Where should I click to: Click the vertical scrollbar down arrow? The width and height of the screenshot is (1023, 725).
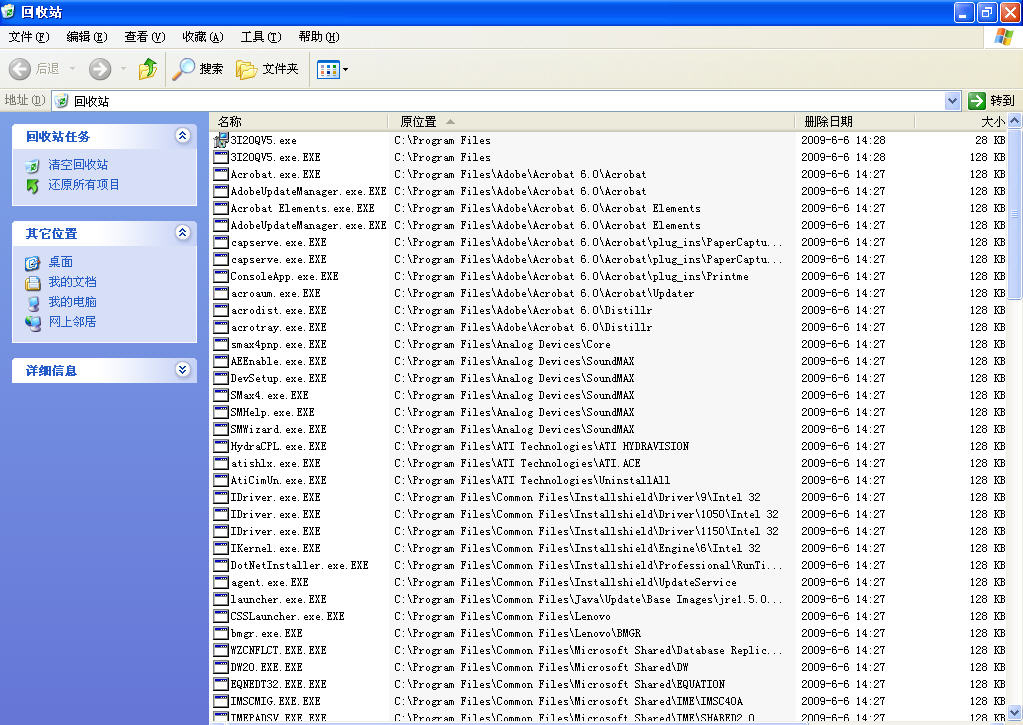[x=1015, y=712]
